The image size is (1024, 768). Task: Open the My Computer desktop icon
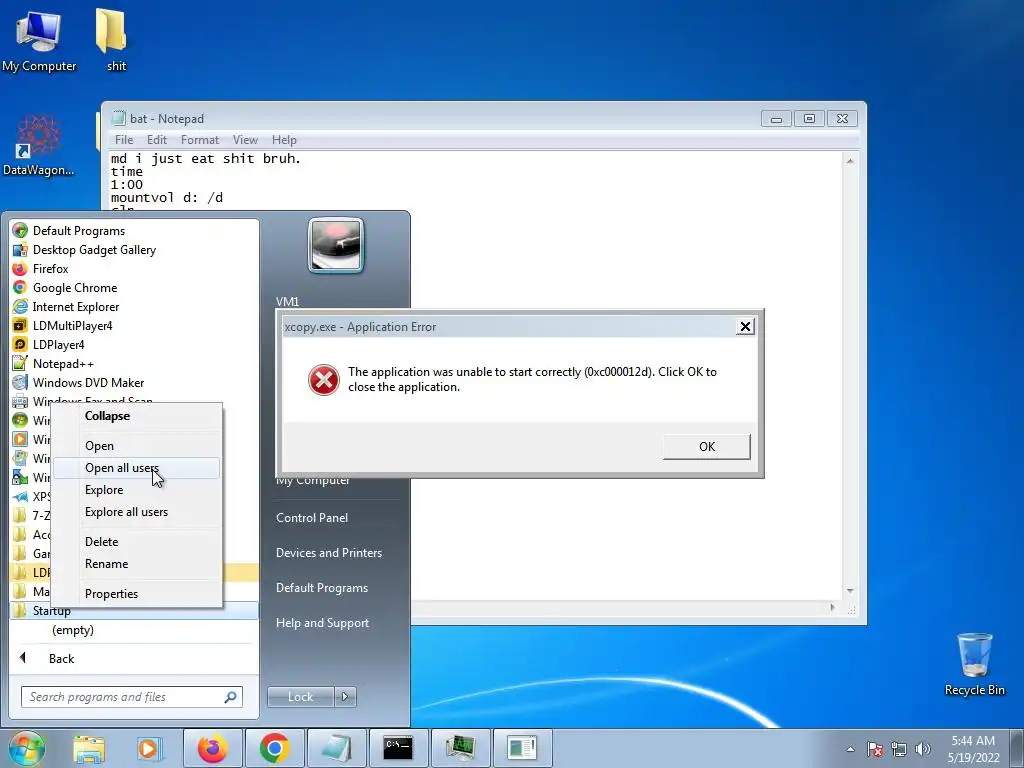[39, 39]
